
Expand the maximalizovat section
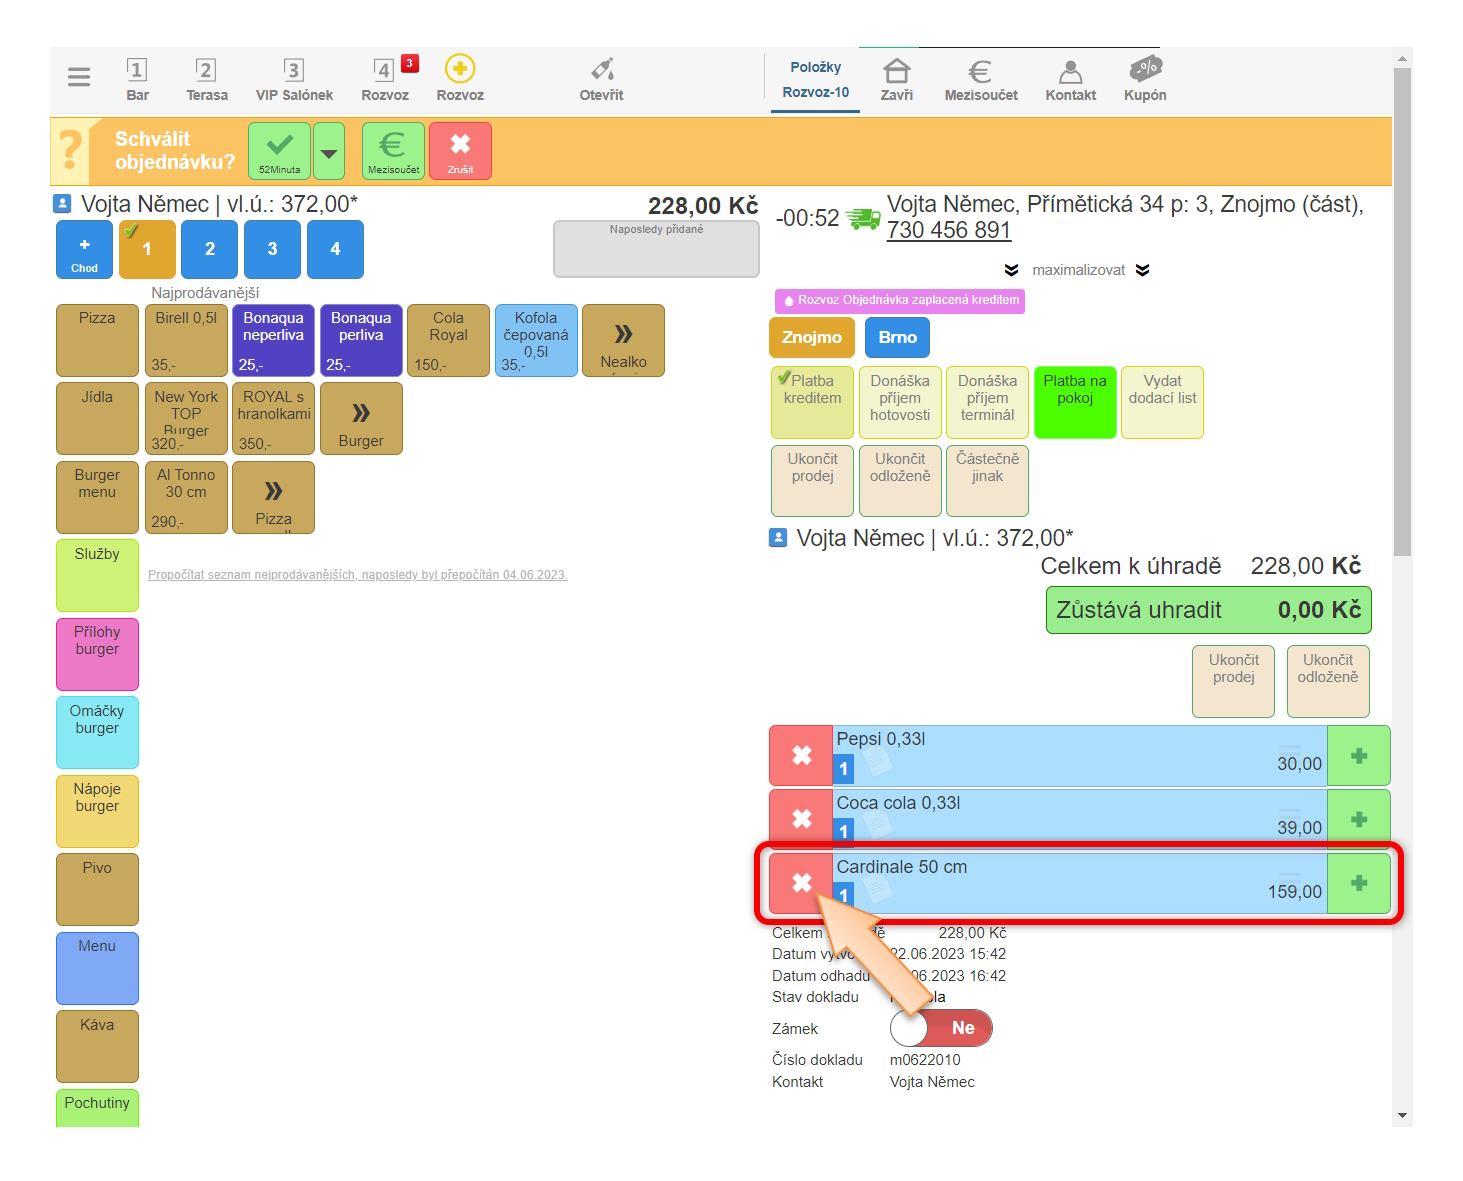pos(1078,270)
